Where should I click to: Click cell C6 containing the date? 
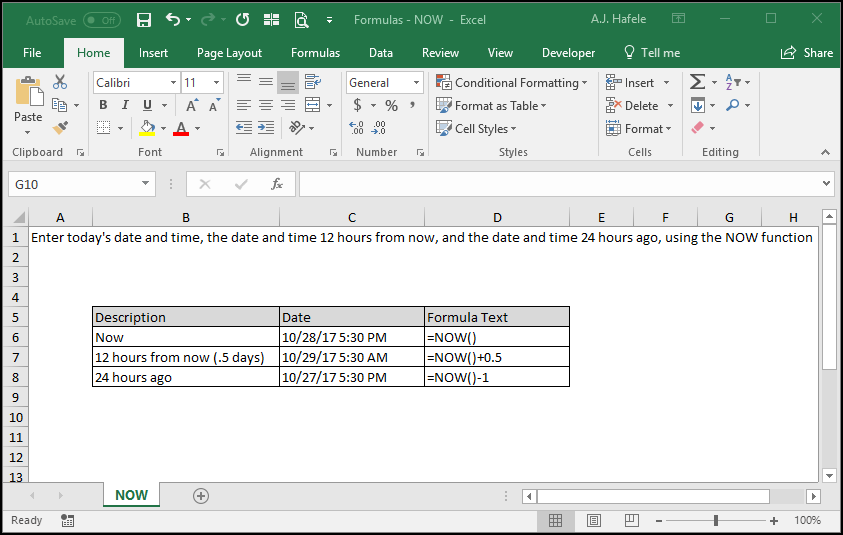coord(352,337)
